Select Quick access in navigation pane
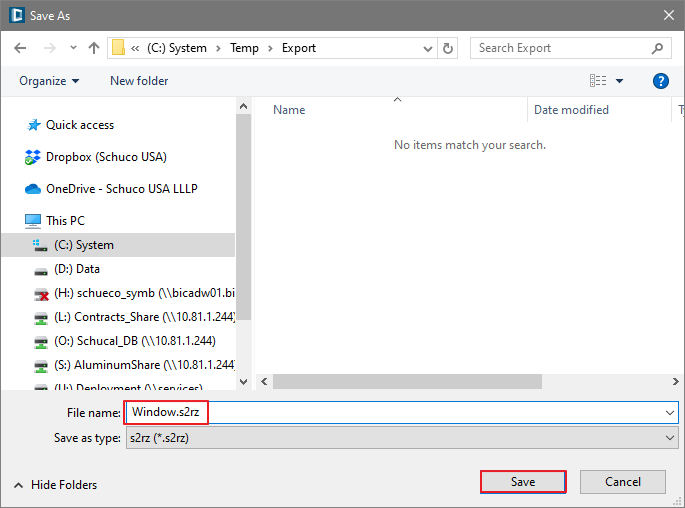The width and height of the screenshot is (685, 508). tap(80, 125)
